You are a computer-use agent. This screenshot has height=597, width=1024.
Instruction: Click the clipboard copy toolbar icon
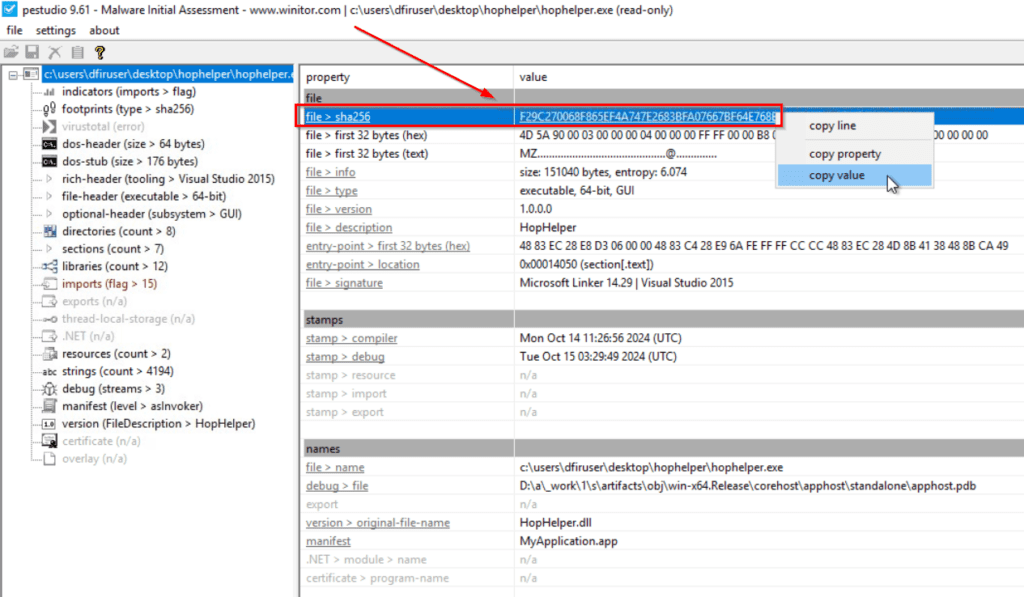click(77, 52)
